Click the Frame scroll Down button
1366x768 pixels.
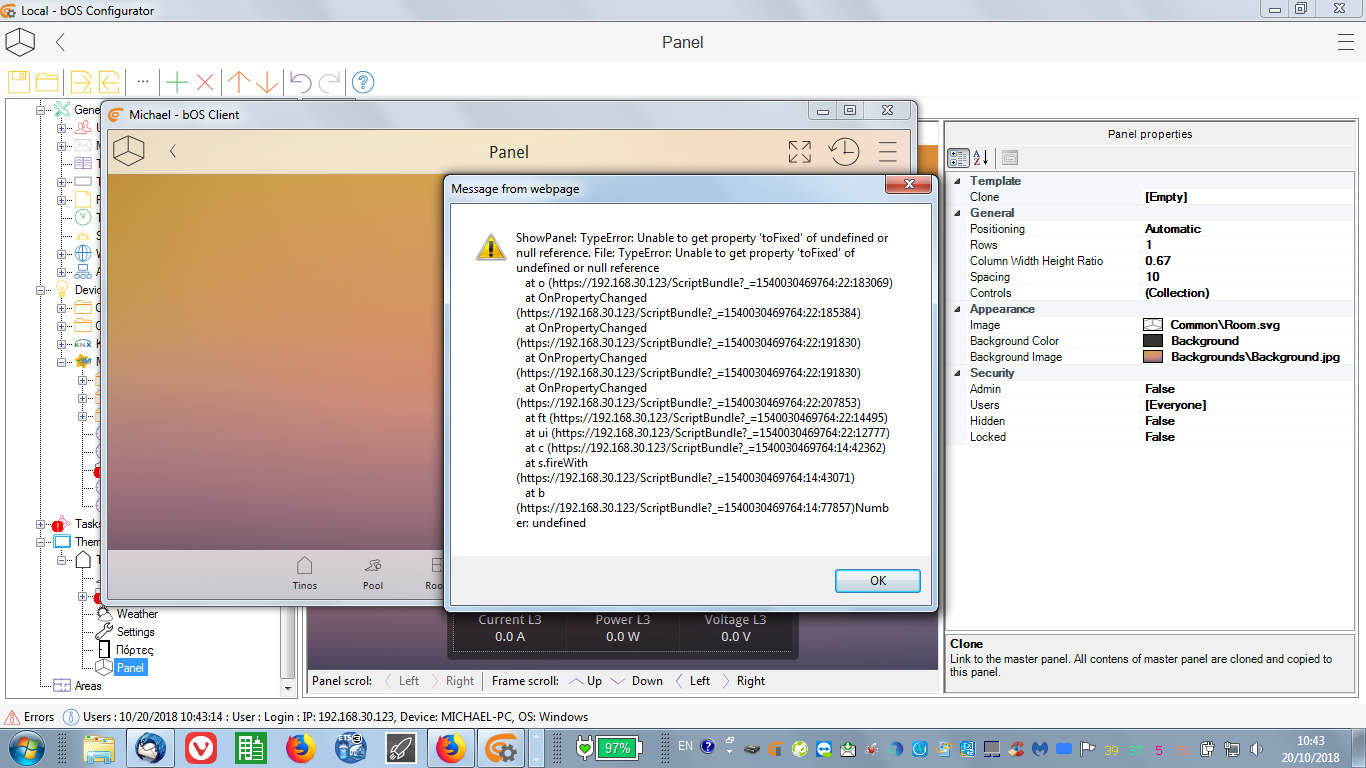point(637,681)
